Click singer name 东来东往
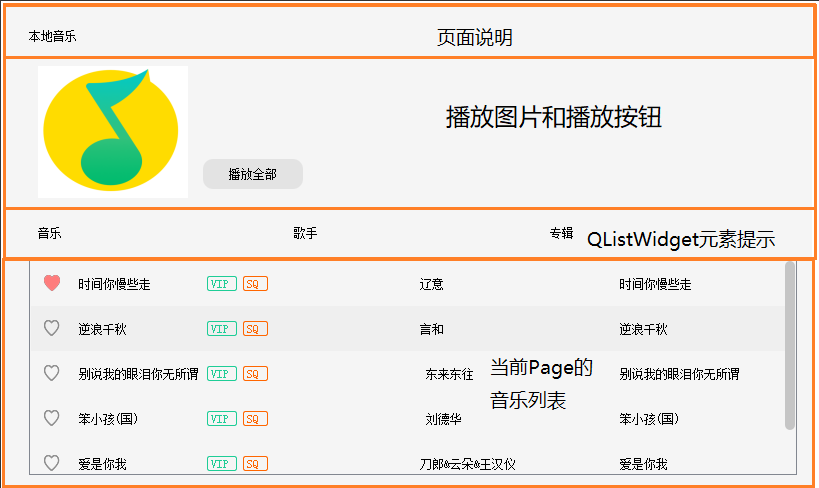This screenshot has height=488, width=819. (x=449, y=374)
